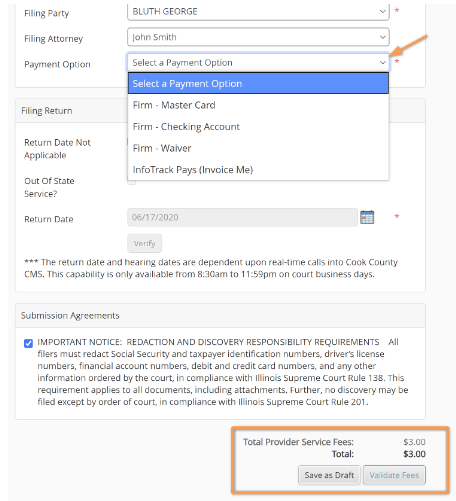Collapse the Payment Option dropdown chevron
Screen dimensions: 456x501
point(382,63)
